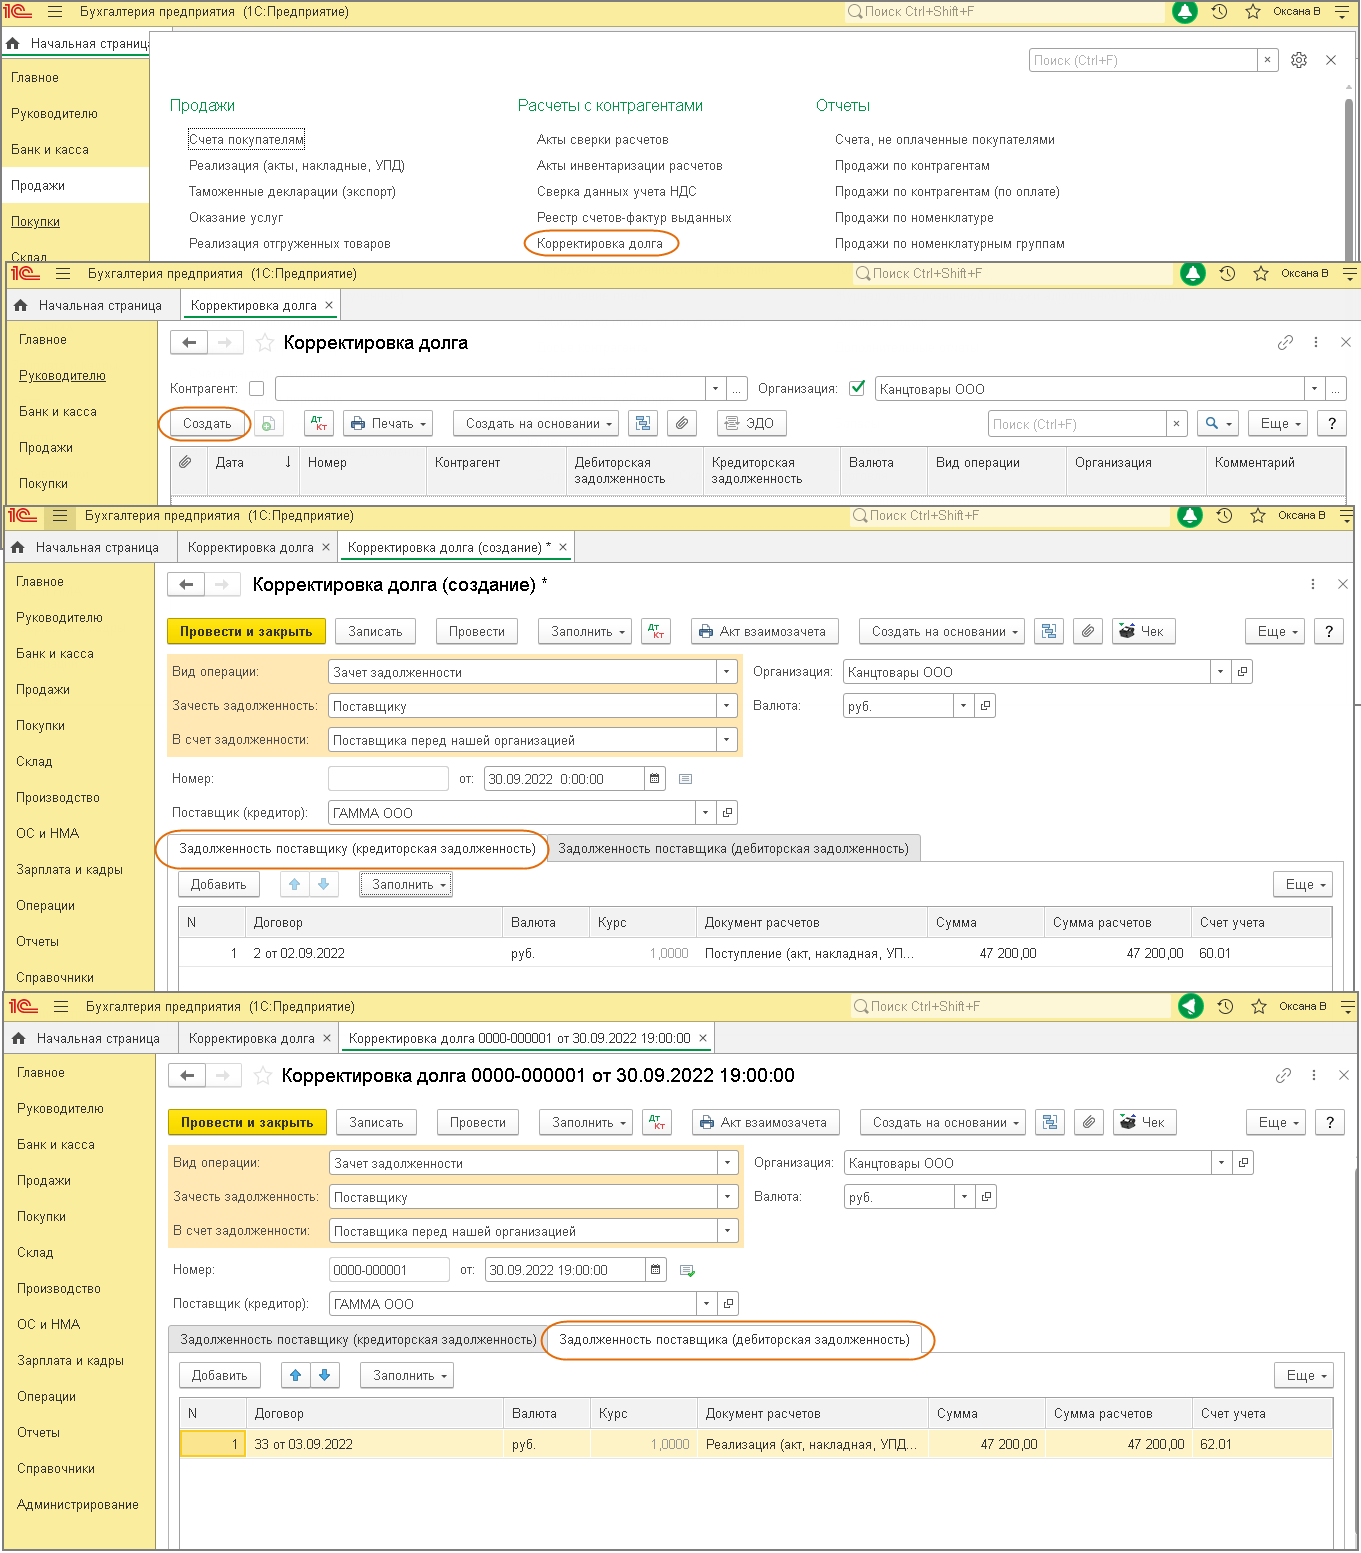
Task: Click search field in sales menu panel
Action: coord(1143,60)
